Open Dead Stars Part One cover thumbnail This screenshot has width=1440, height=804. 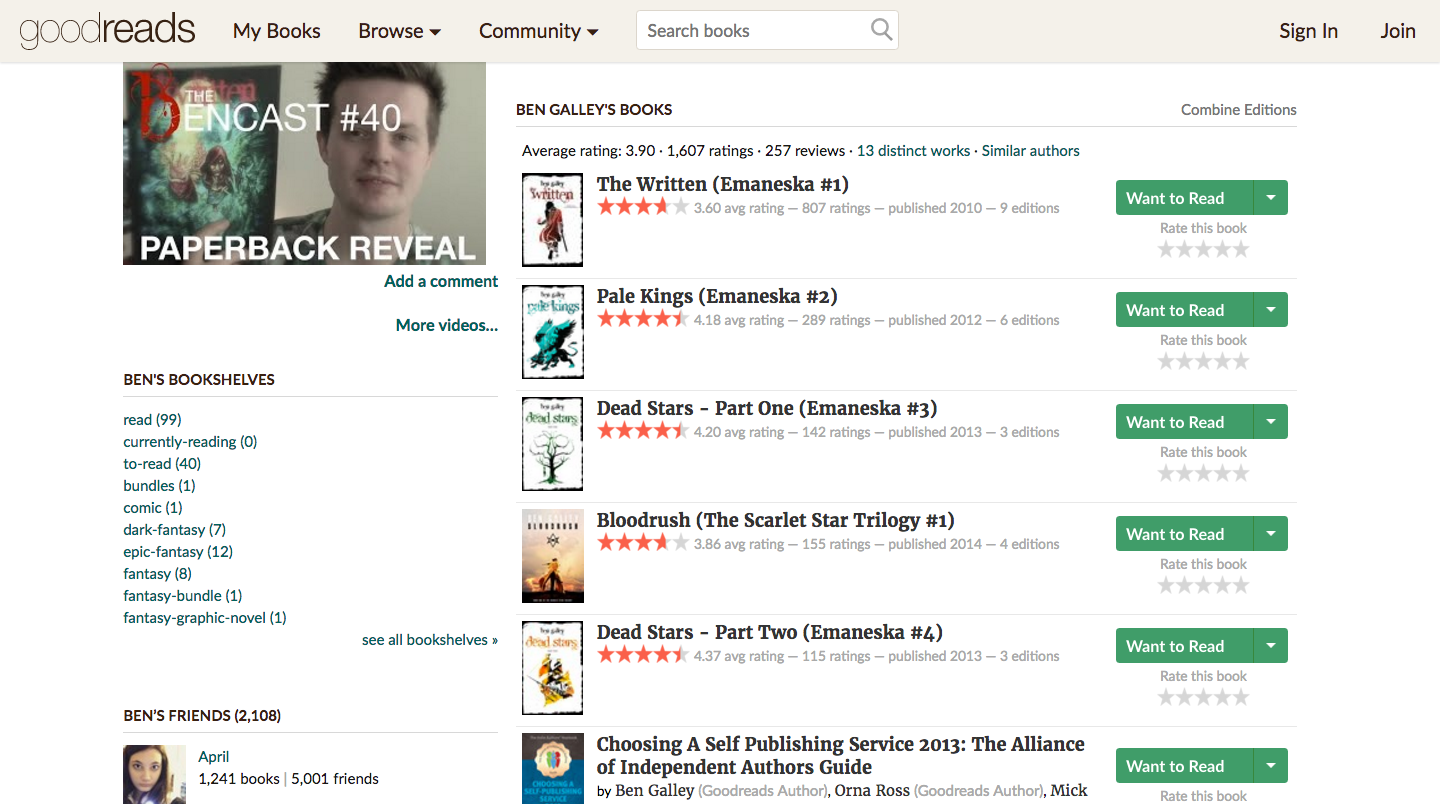pos(552,444)
